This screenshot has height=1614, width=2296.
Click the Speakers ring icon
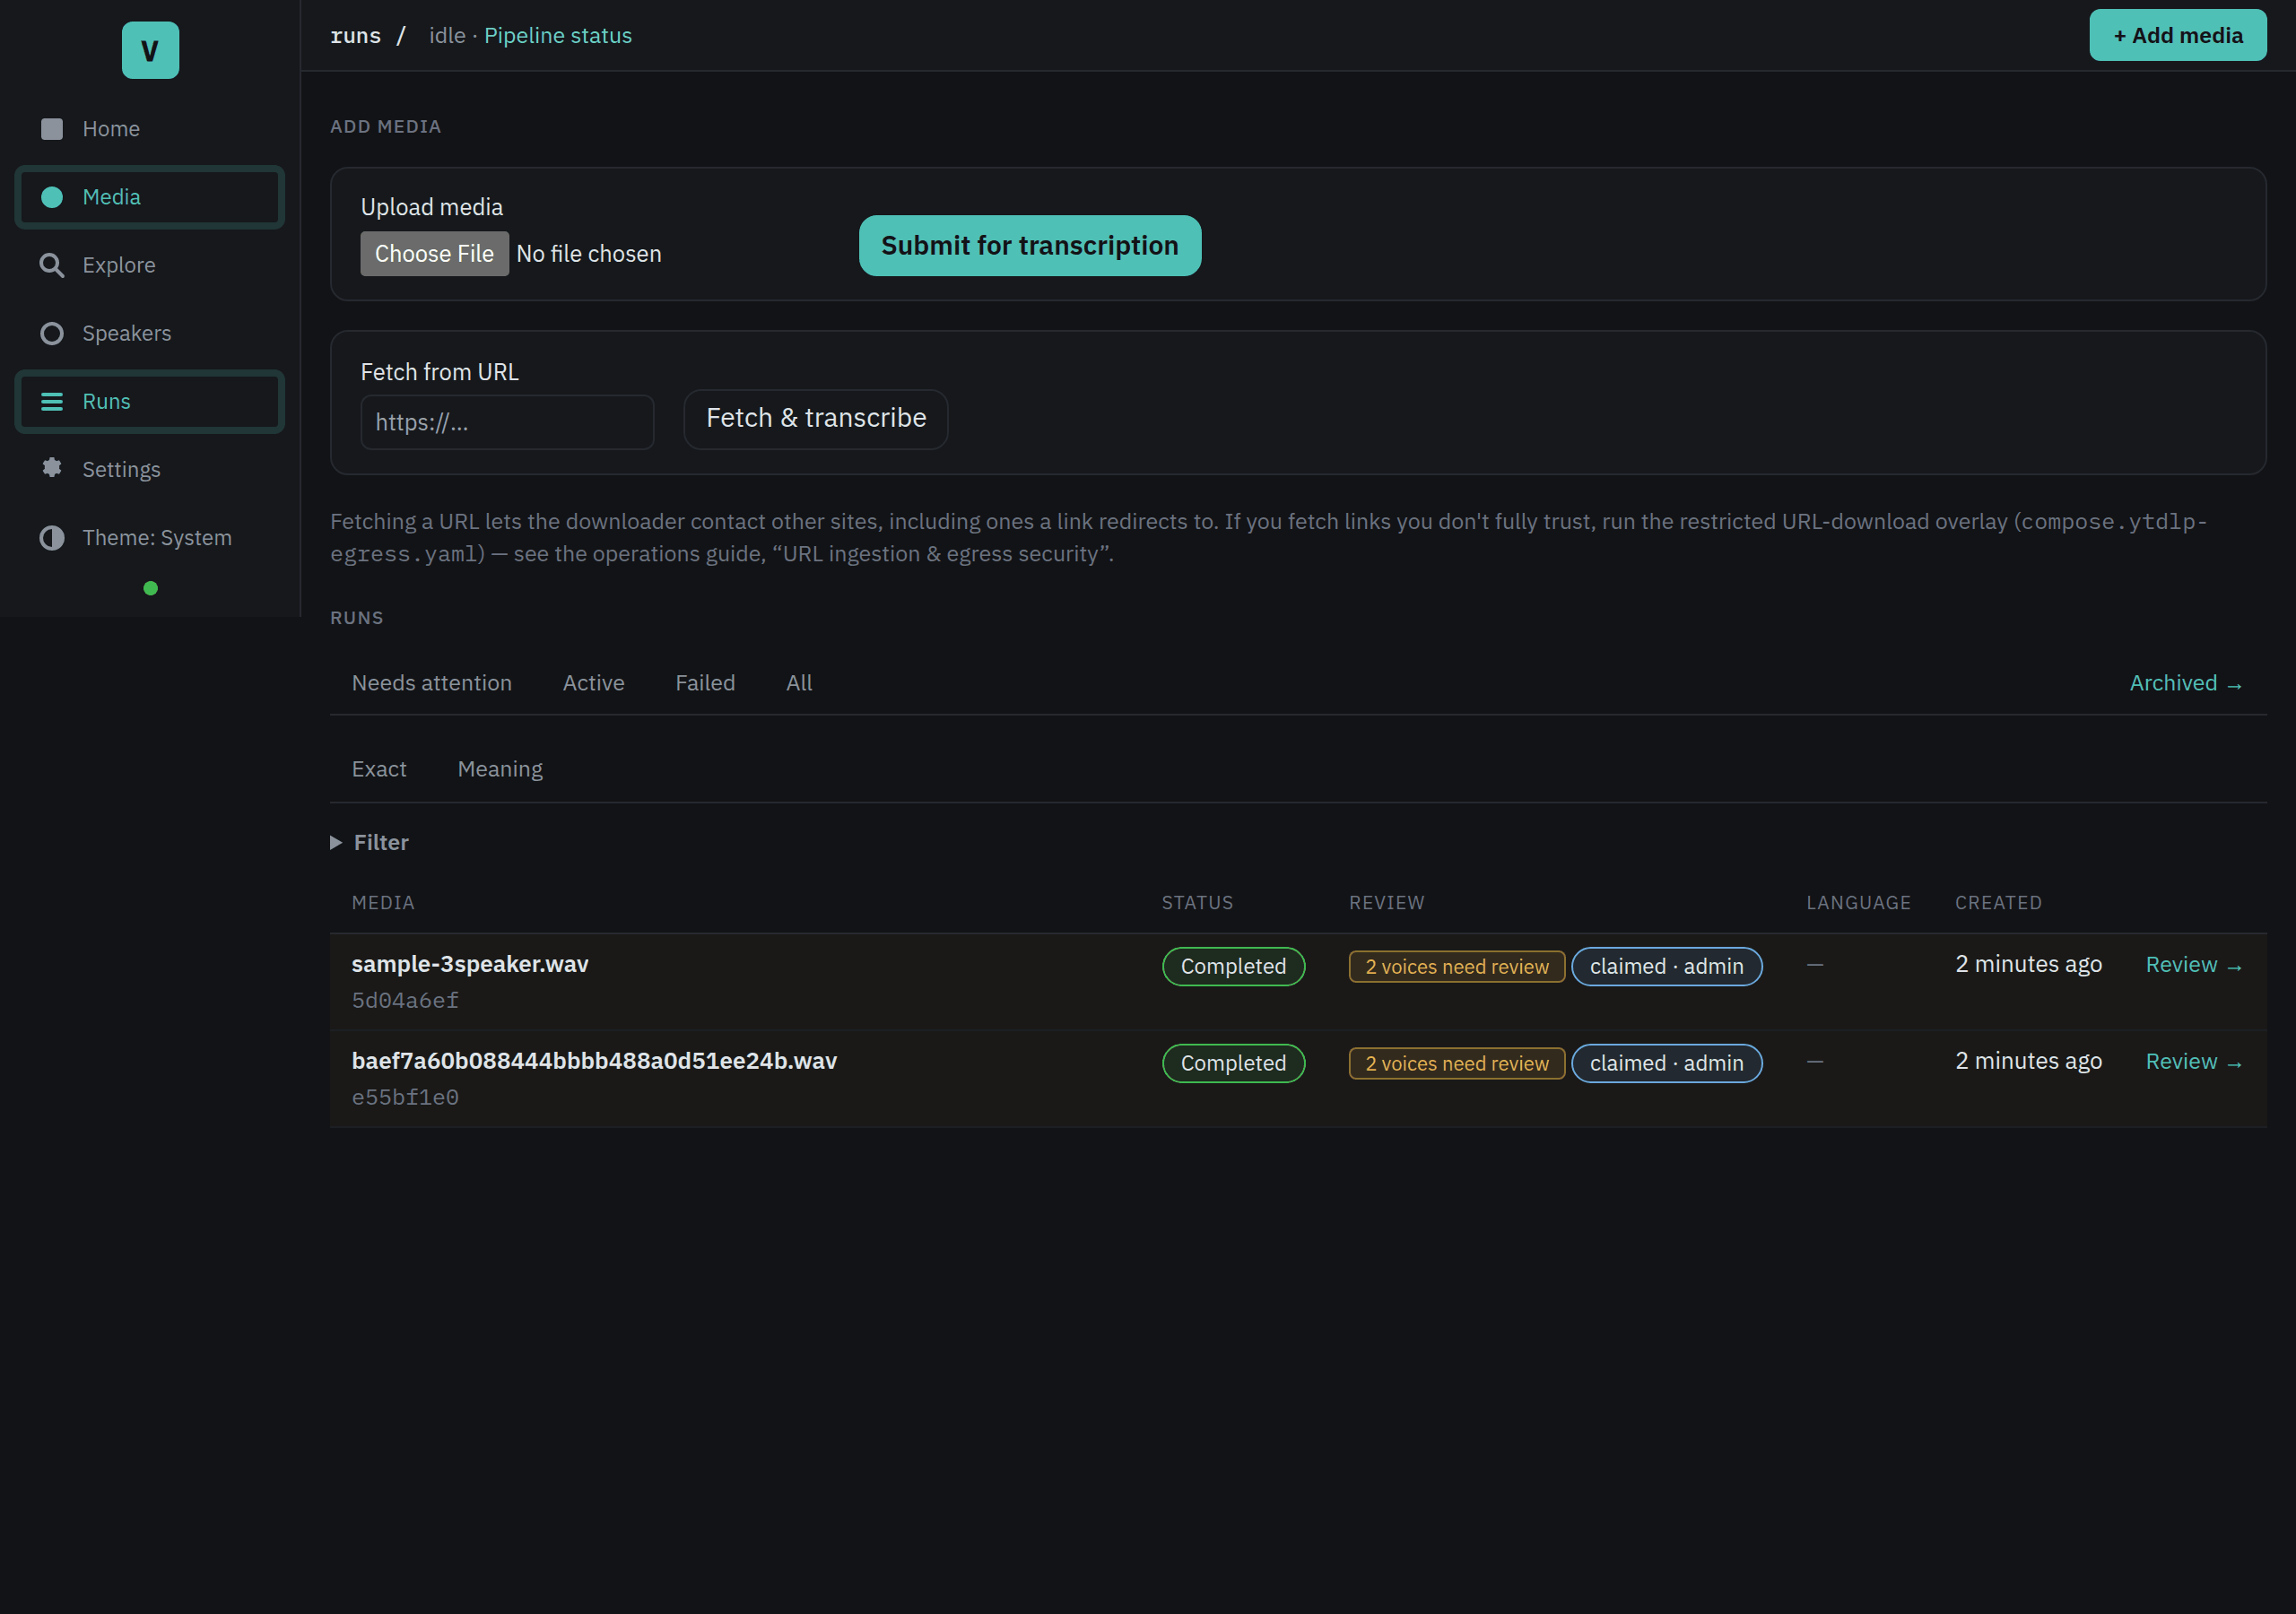(52, 333)
